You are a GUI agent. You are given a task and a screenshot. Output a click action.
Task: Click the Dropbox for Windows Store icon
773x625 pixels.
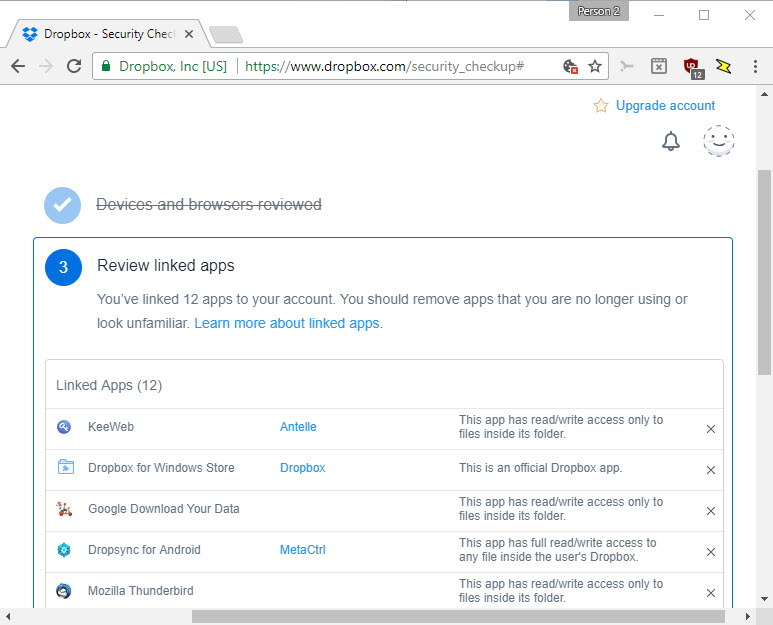tap(65, 467)
